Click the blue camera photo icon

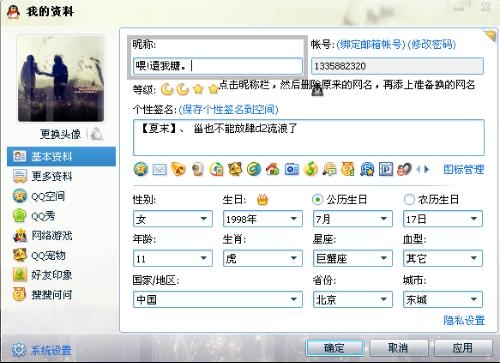292,169
